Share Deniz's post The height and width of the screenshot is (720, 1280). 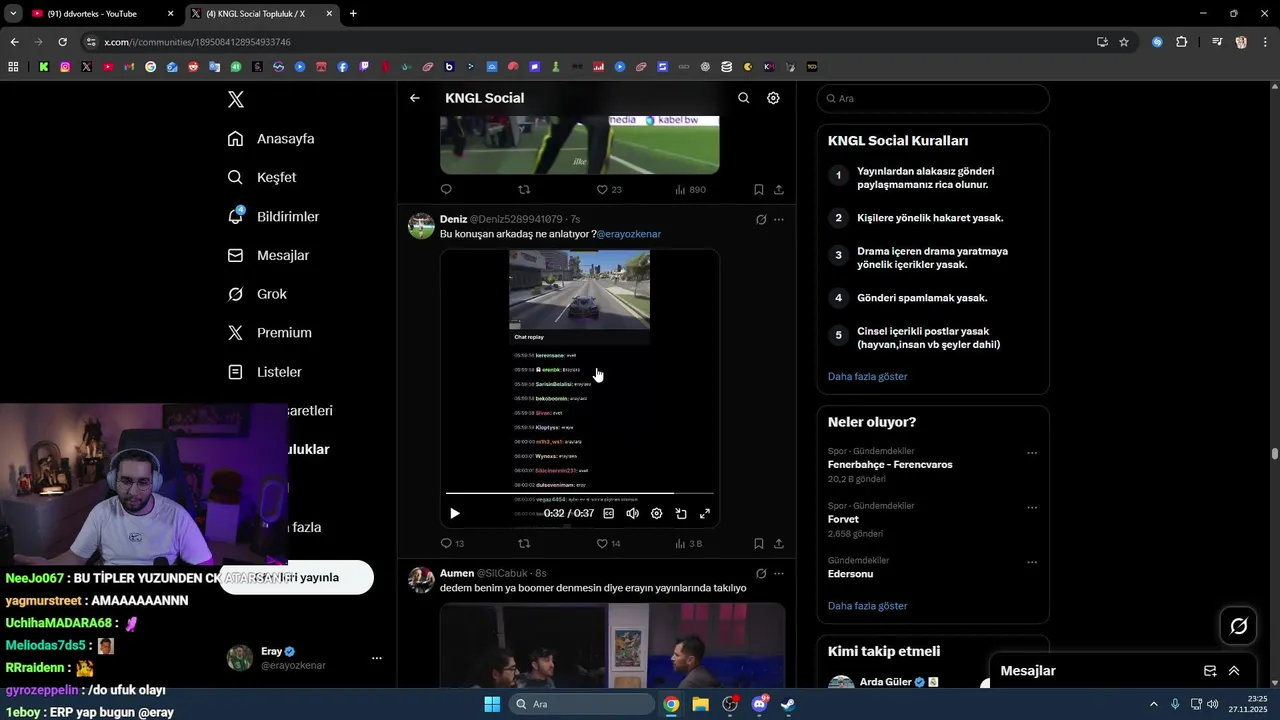point(779,544)
